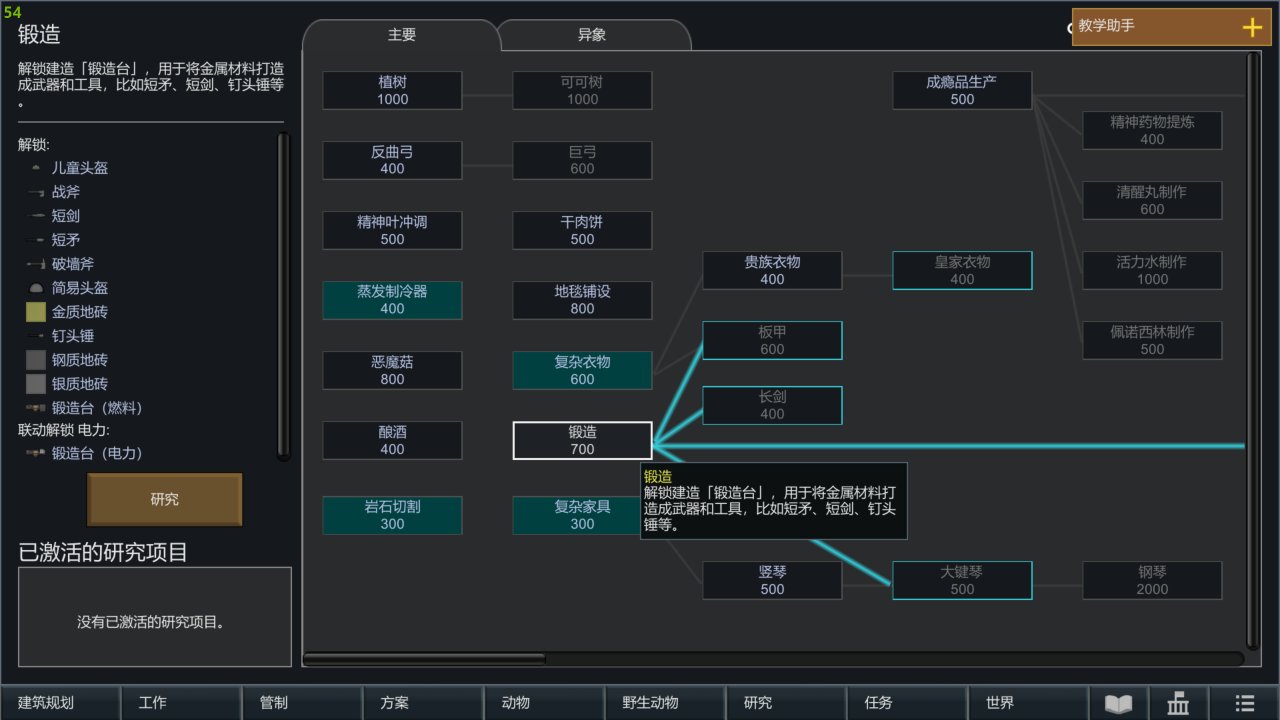Open the 动物 menu

coord(544,703)
